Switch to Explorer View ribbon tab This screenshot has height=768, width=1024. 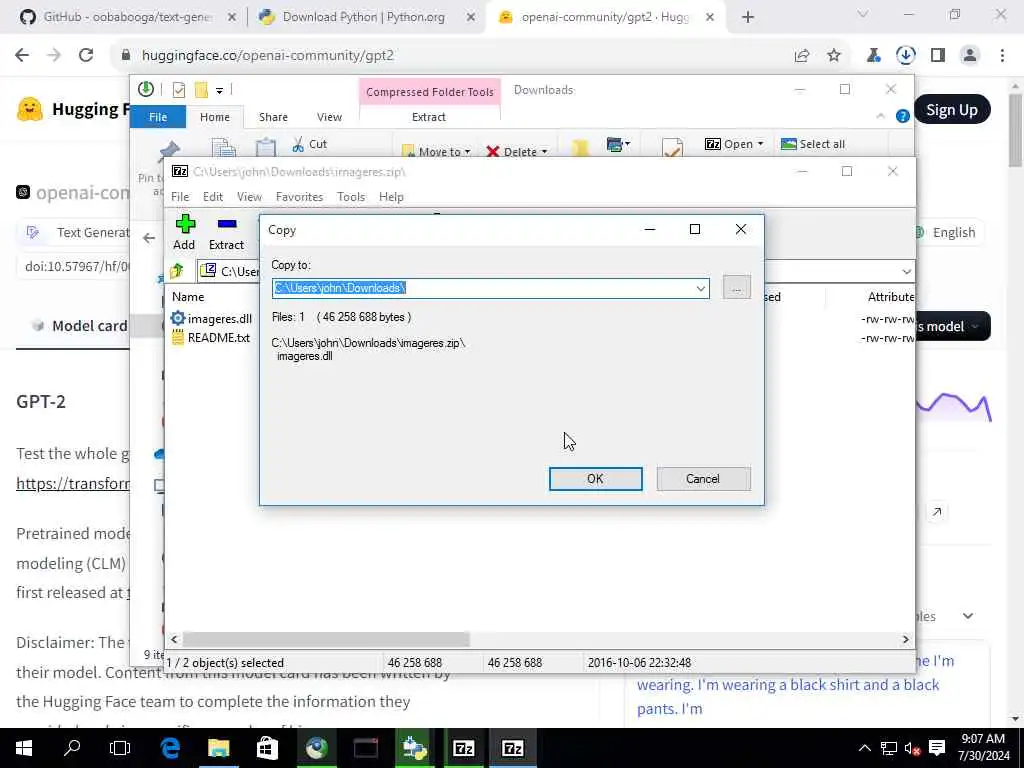(329, 117)
